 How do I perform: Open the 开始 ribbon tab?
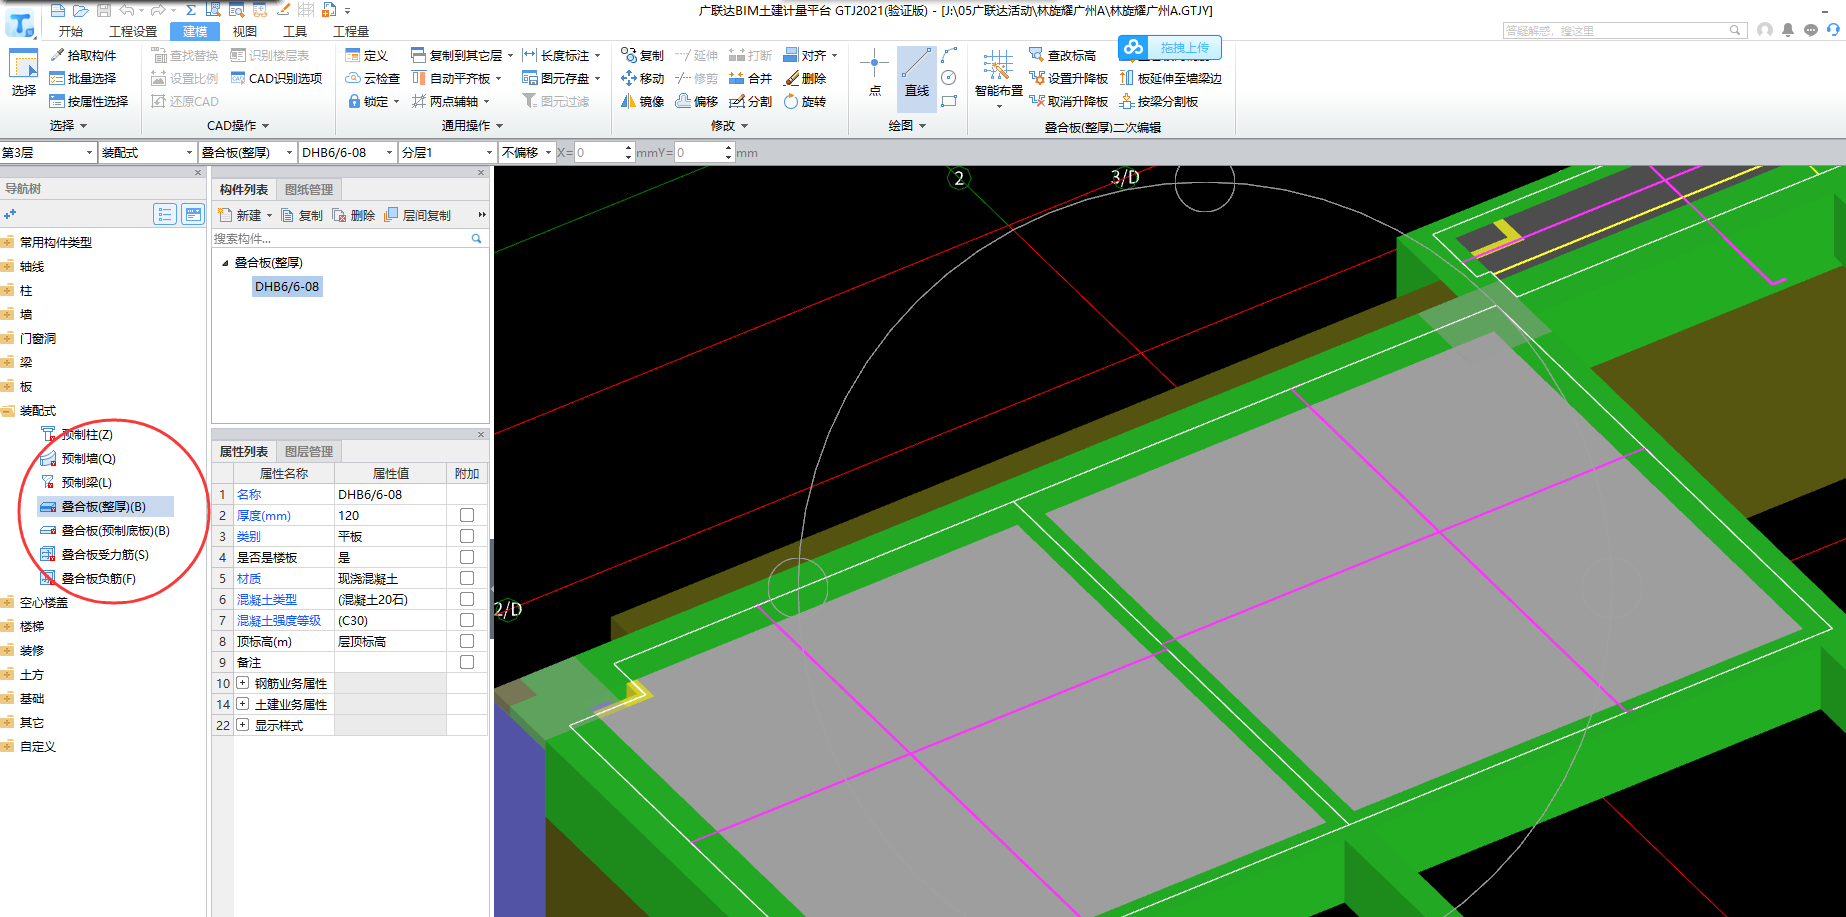[x=71, y=31]
